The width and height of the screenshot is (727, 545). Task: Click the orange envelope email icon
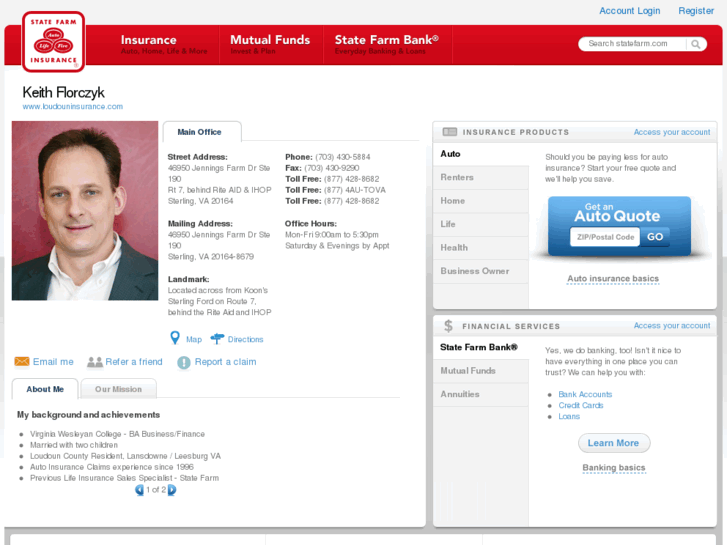click(22, 361)
